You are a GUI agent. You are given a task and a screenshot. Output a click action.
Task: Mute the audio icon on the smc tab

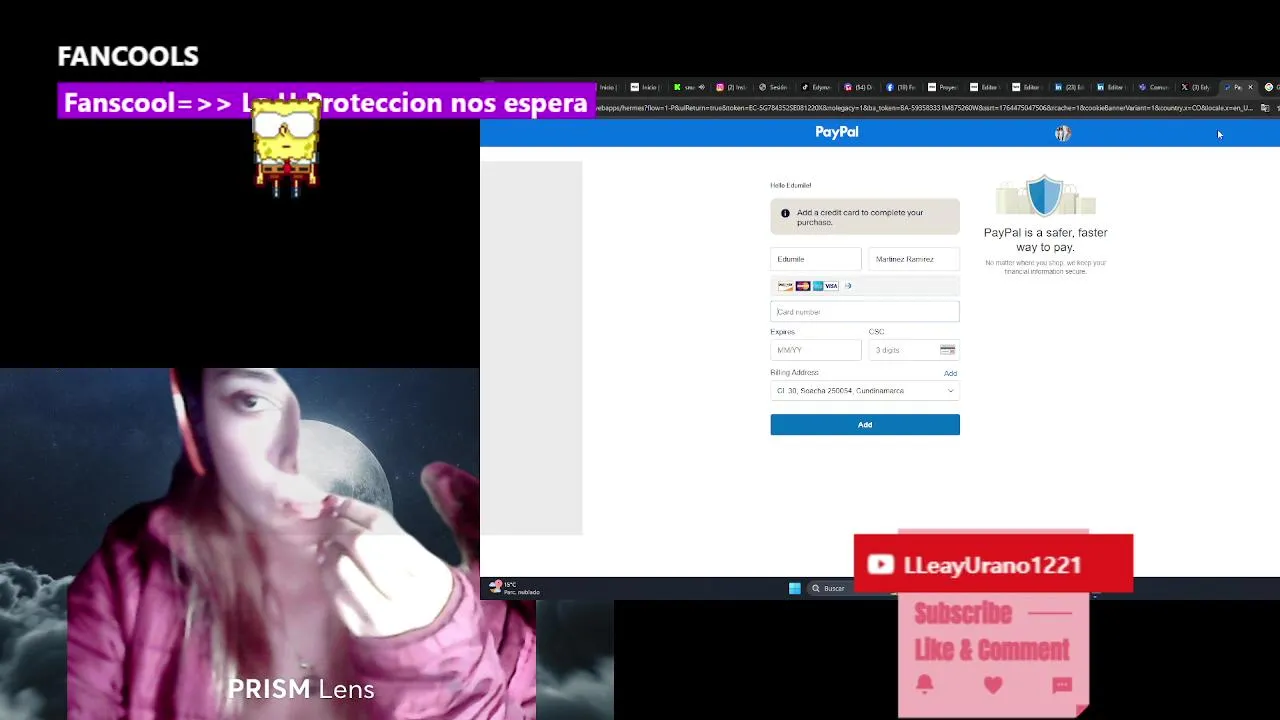click(701, 87)
